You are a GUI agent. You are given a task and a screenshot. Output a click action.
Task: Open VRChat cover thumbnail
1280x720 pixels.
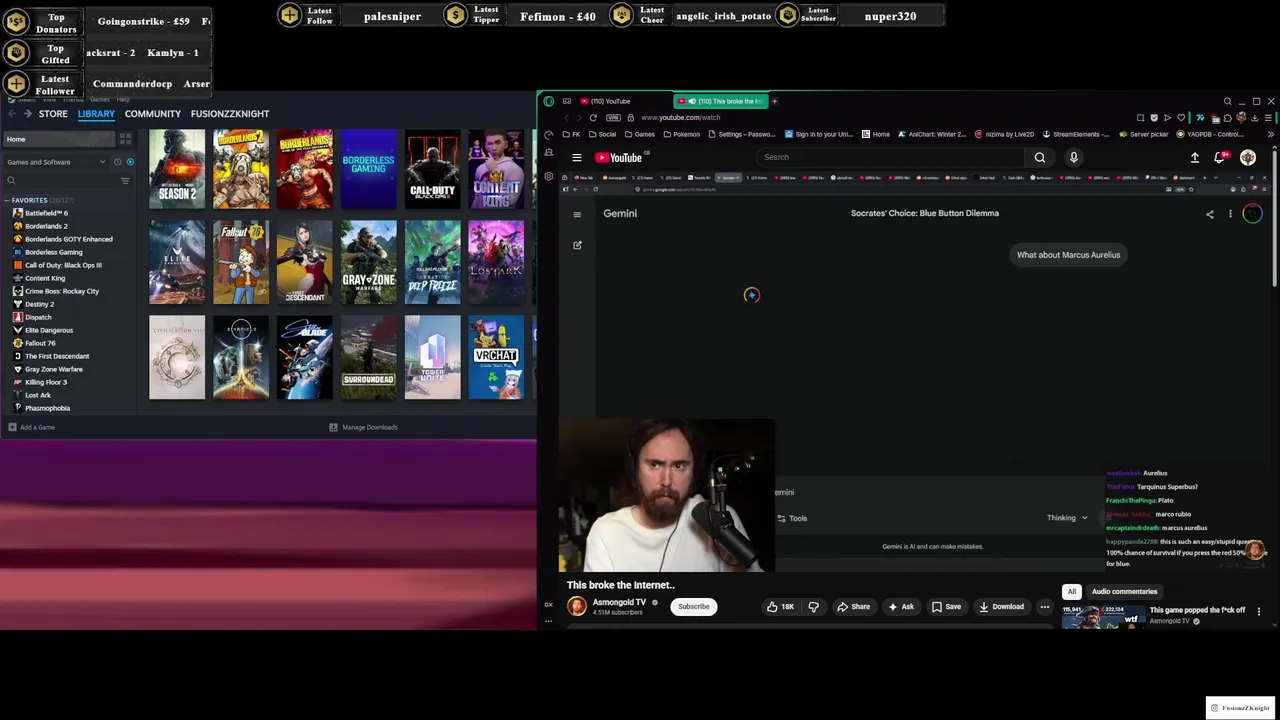click(x=496, y=357)
